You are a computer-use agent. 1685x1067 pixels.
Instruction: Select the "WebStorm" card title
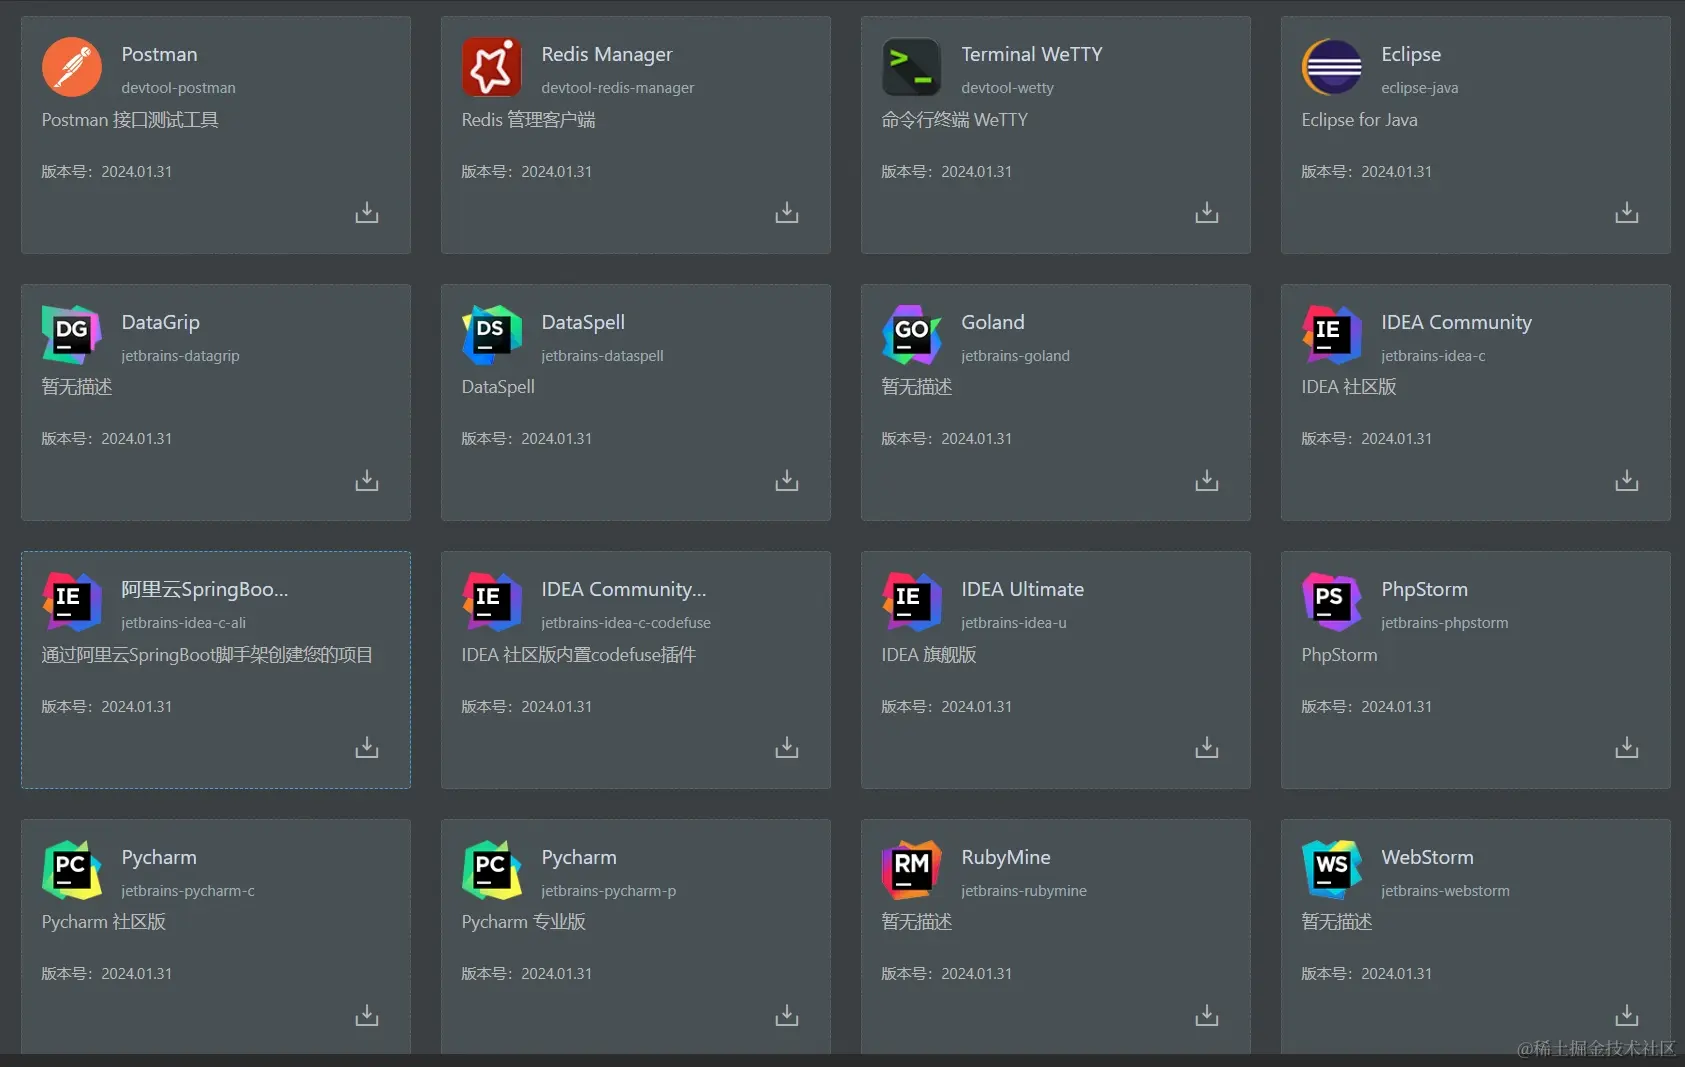coord(1427,857)
